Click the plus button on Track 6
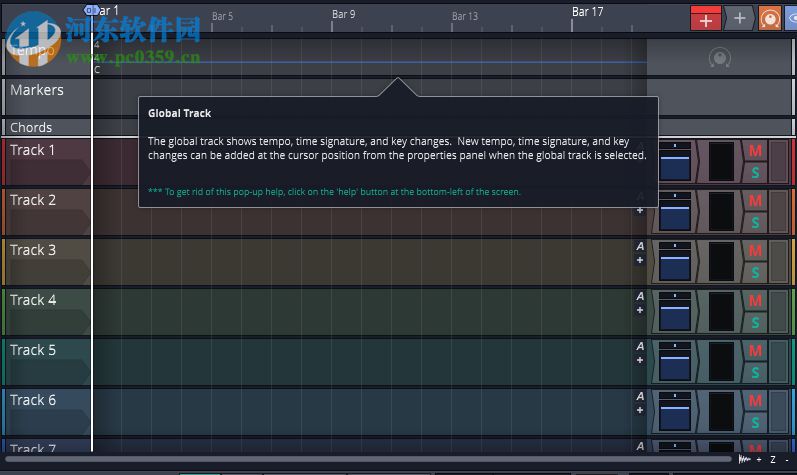 640,410
